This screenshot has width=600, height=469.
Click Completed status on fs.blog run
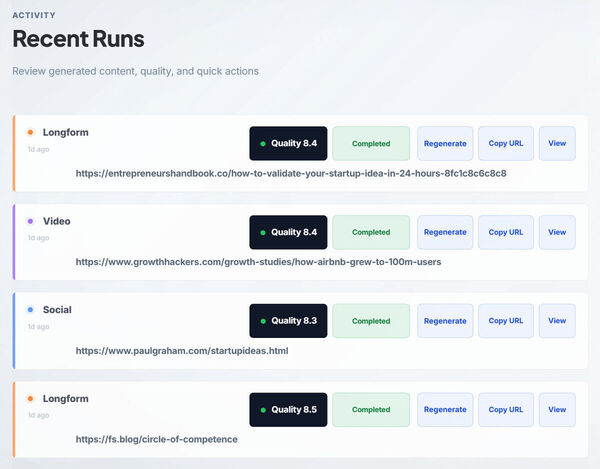[x=371, y=410]
